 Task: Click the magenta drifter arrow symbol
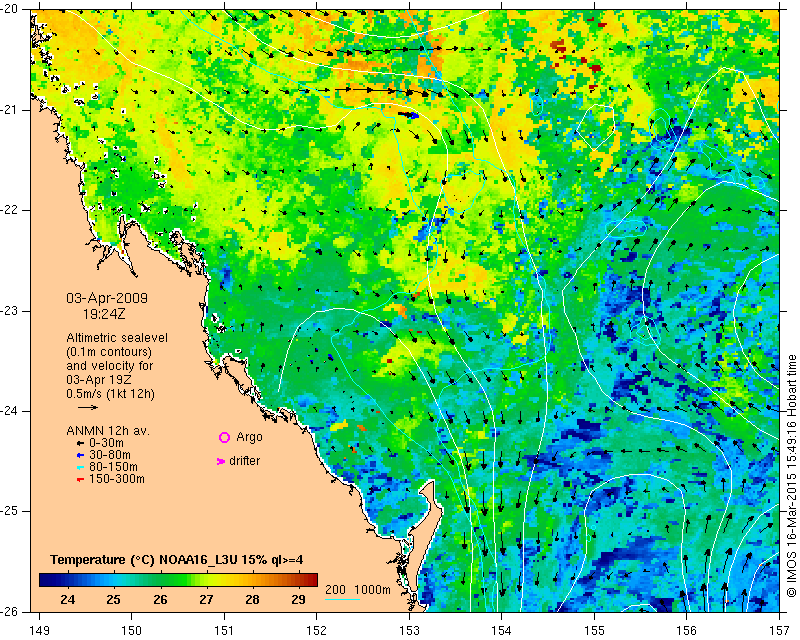tap(221, 461)
